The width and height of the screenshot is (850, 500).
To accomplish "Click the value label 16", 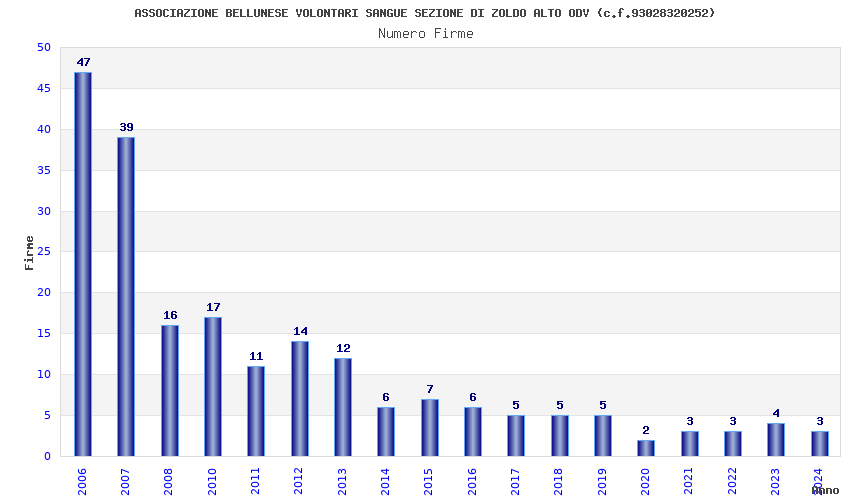I will point(170,316).
